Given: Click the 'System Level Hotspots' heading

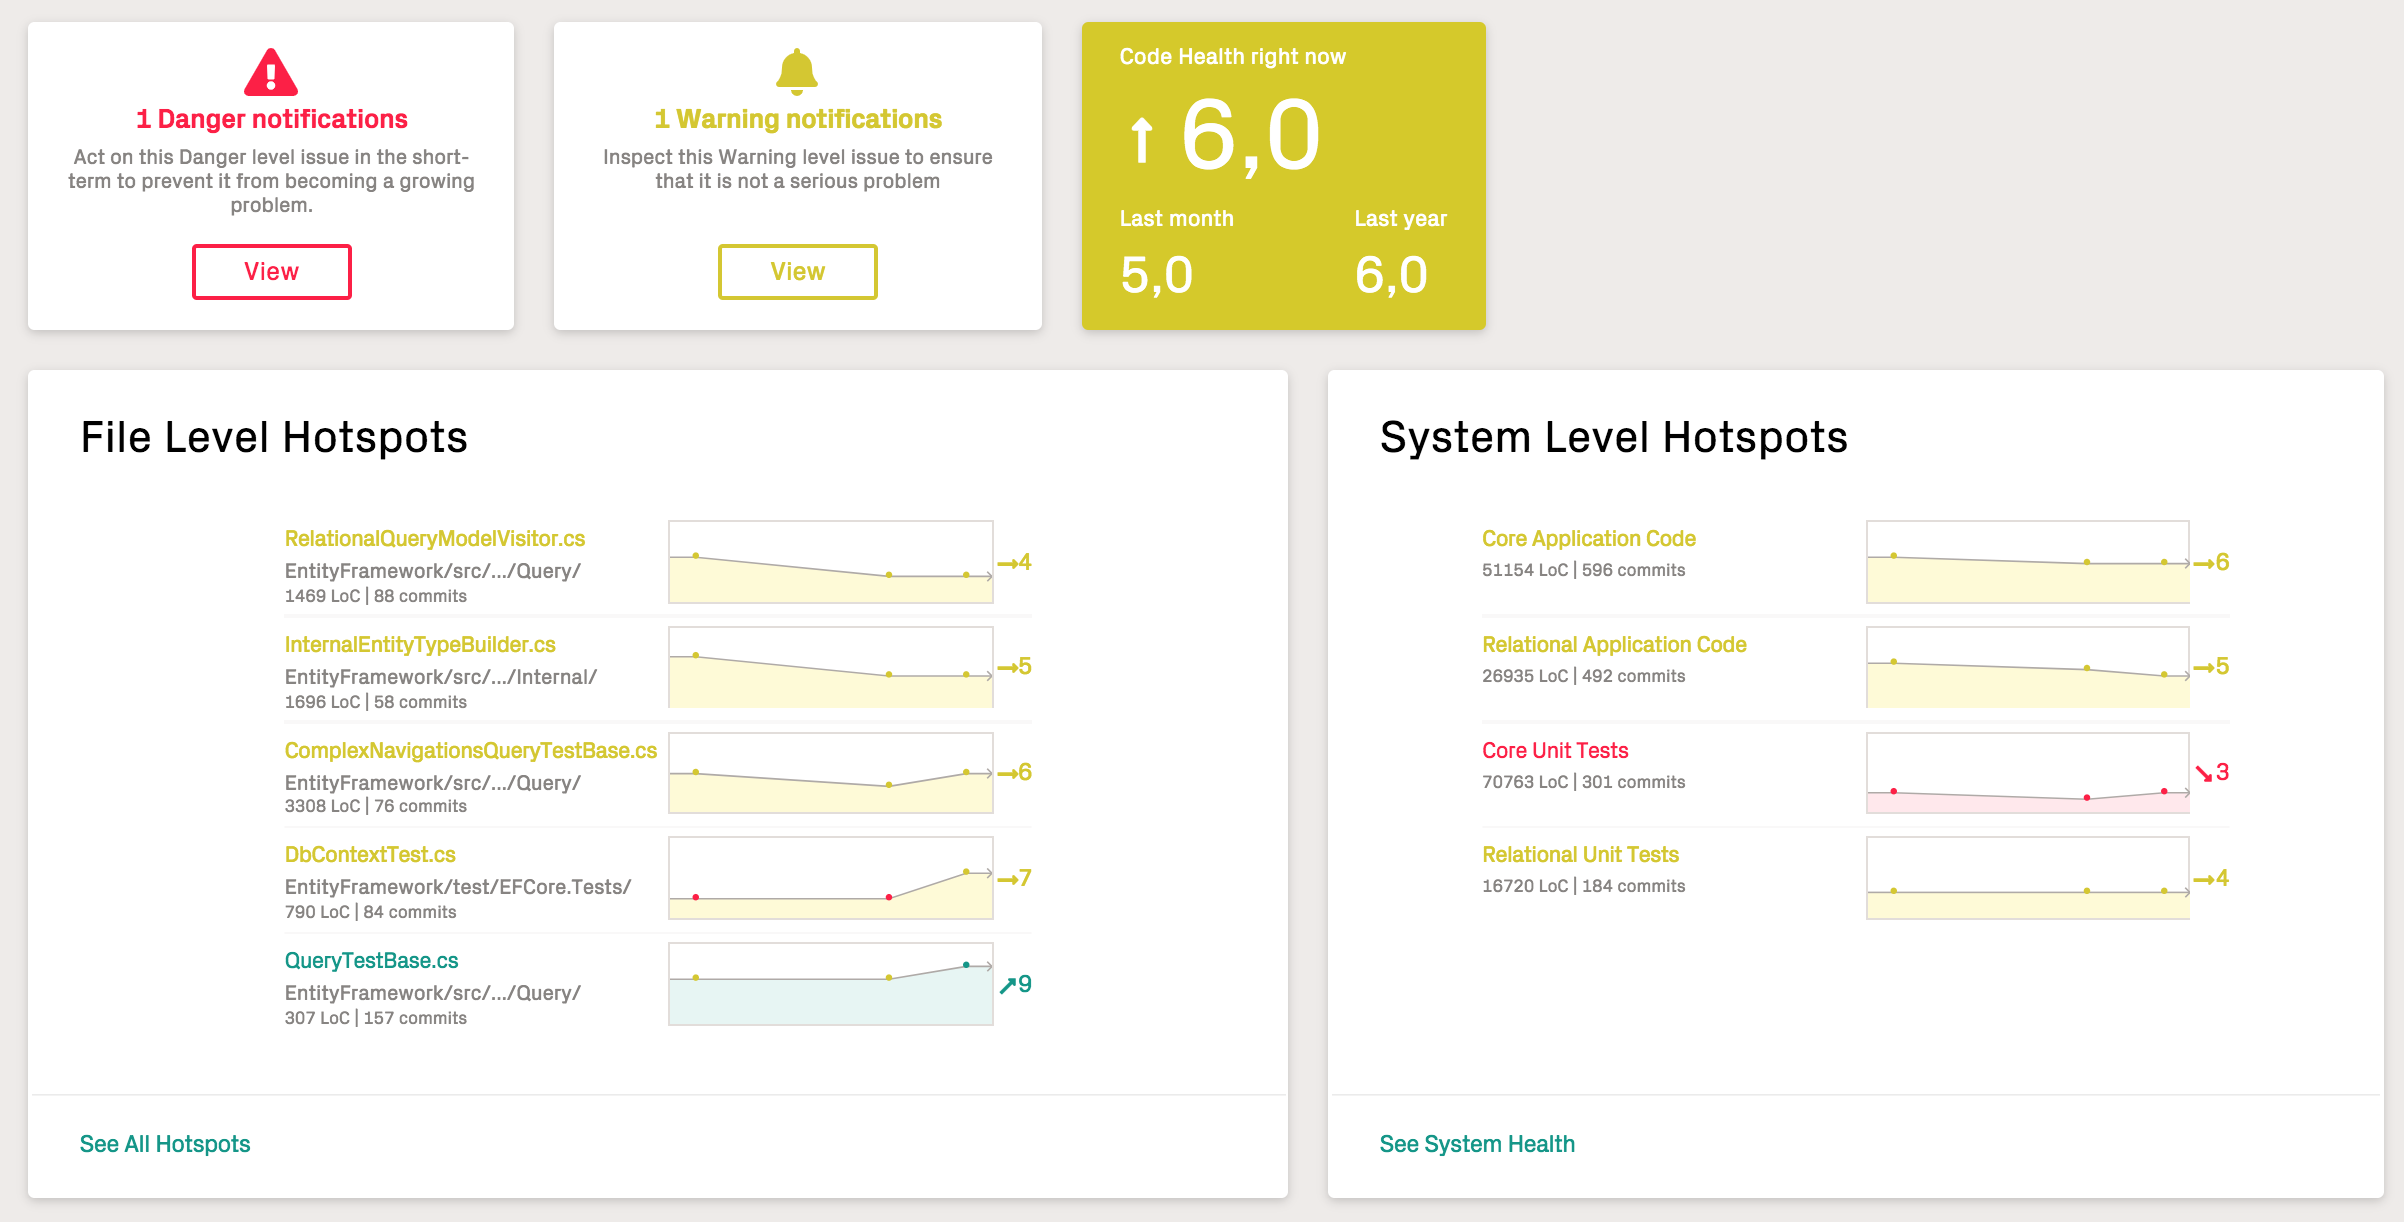Looking at the screenshot, I should click(1614, 438).
